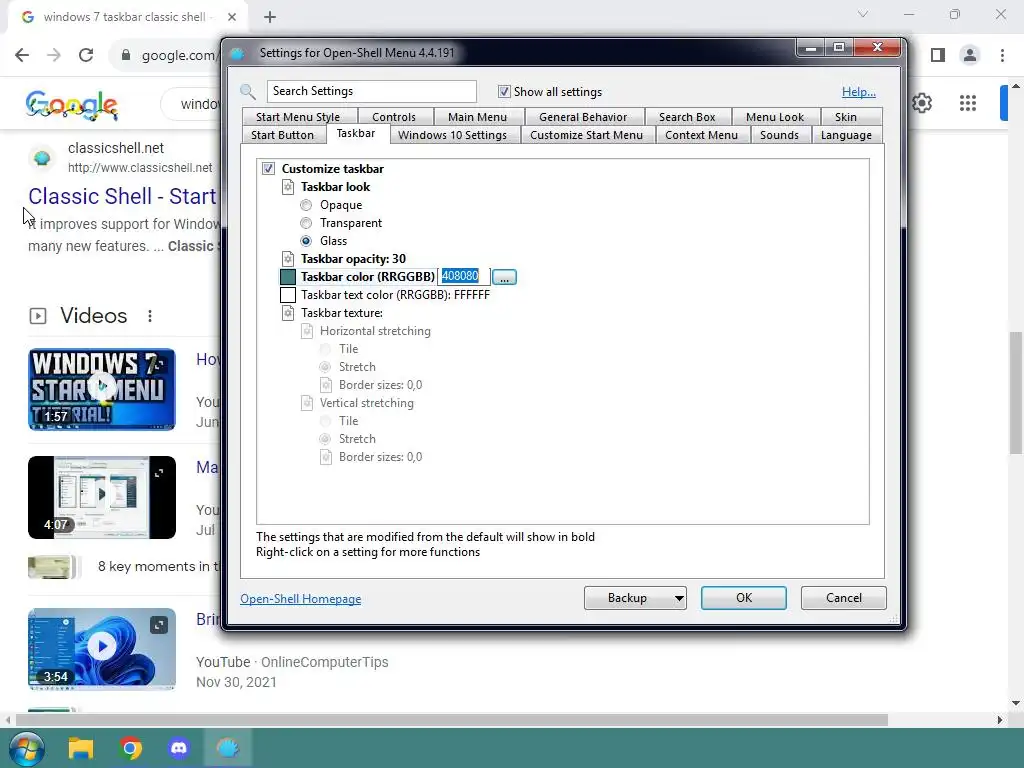This screenshot has height=768, width=1024.
Task: Open the General Behavior tab
Action: [583, 117]
